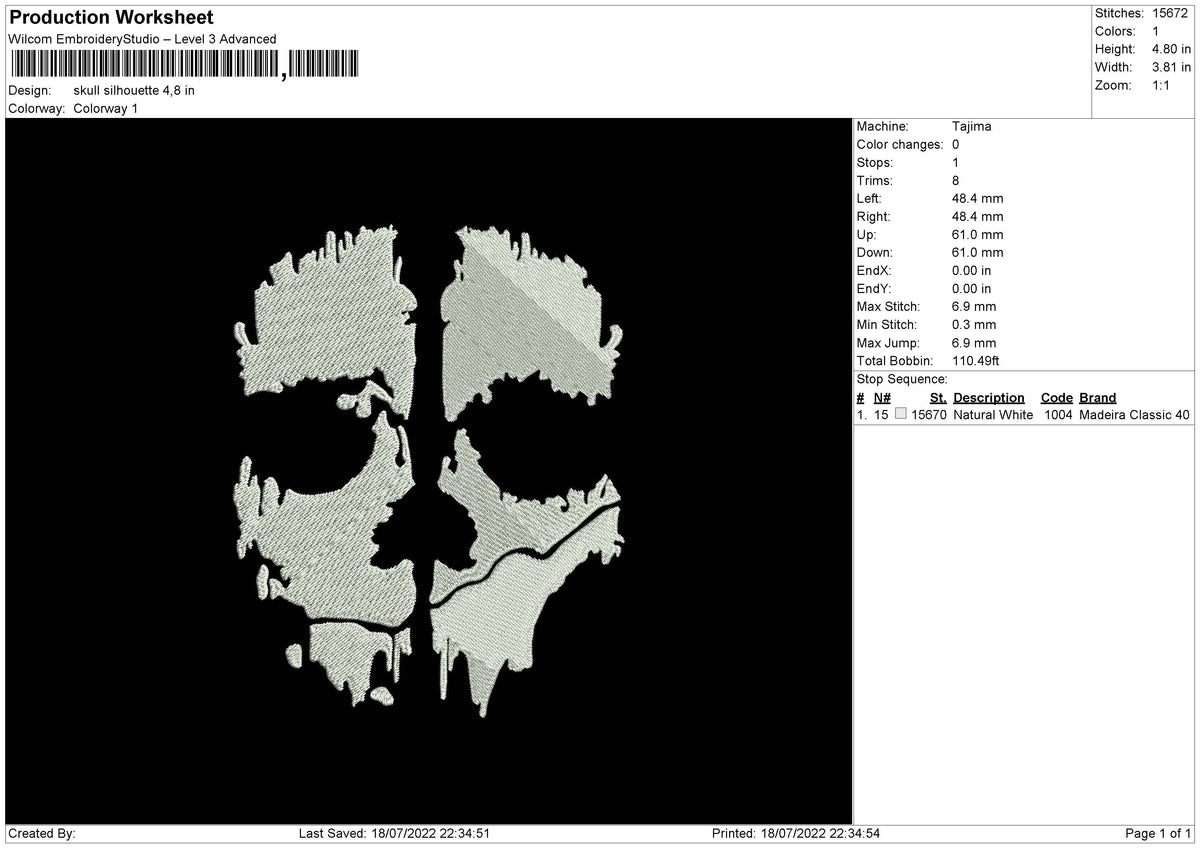Select the 'Colors:' label at top right
Viewport: 1200px width, 848px height.
coord(1116,31)
